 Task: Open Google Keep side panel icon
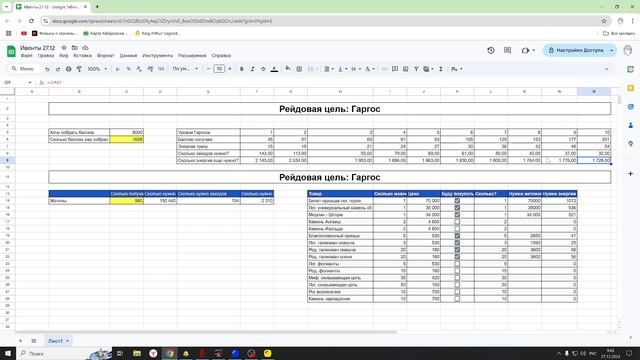click(631, 88)
